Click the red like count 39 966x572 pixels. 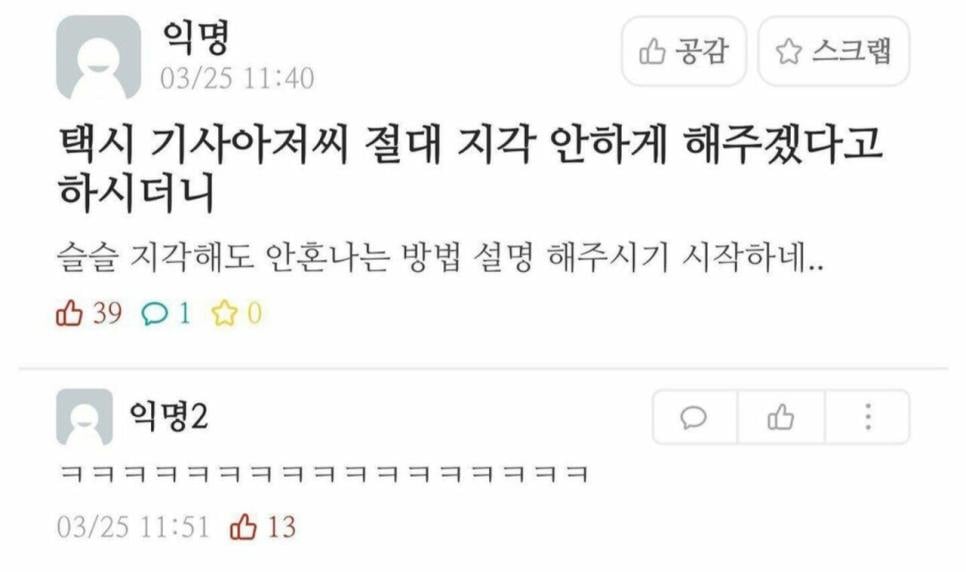point(89,313)
